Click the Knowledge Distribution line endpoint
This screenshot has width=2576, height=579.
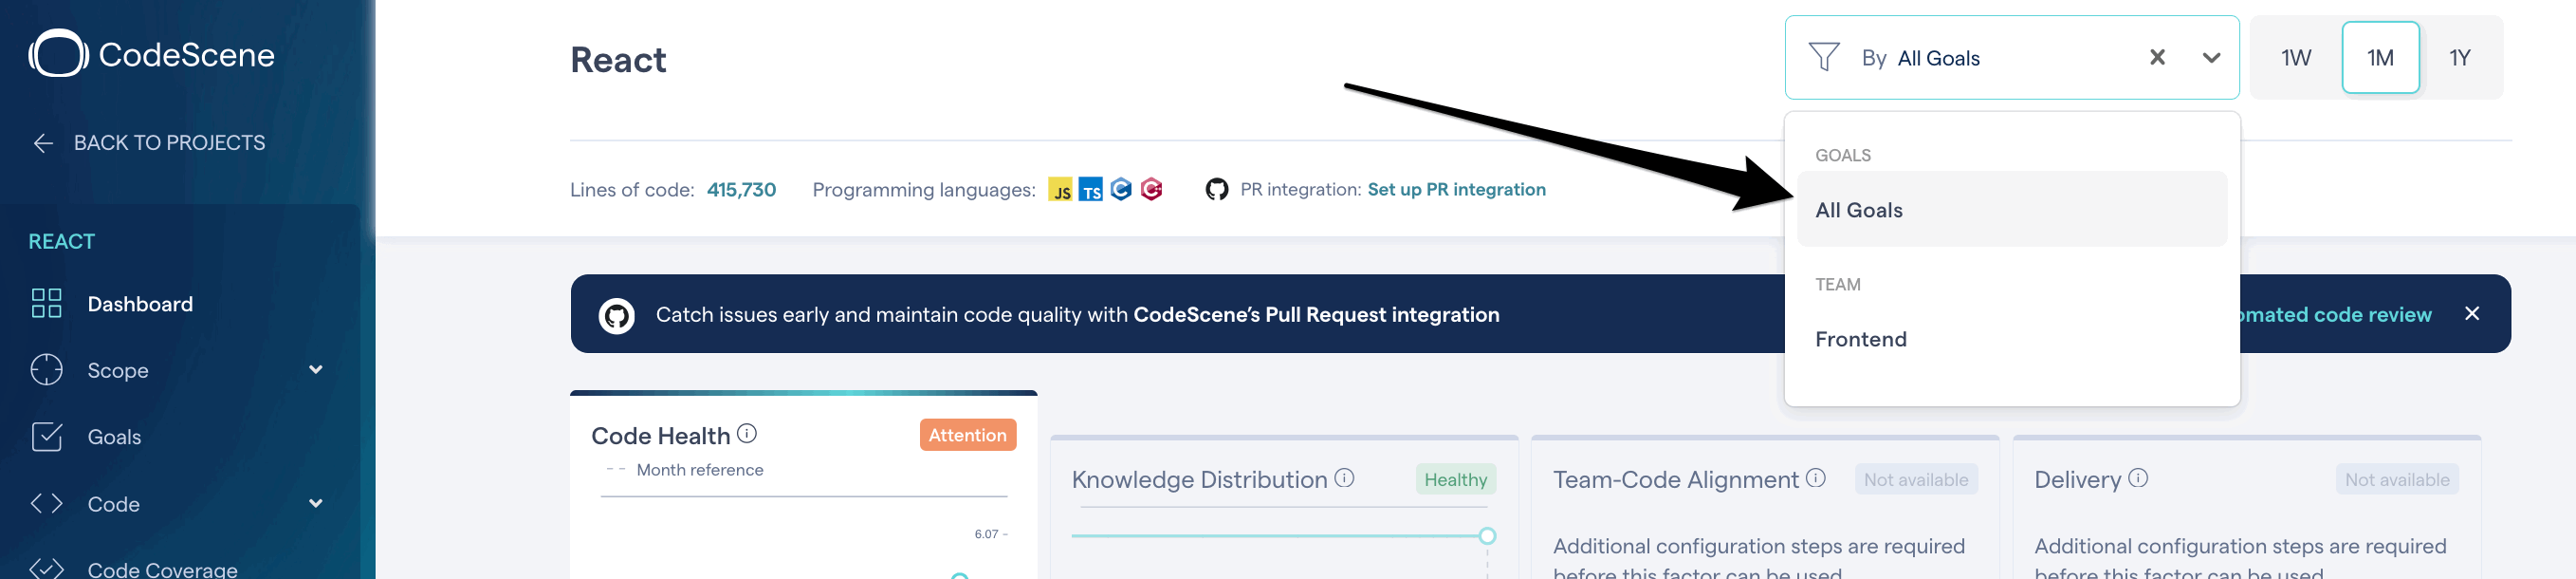coord(1487,536)
